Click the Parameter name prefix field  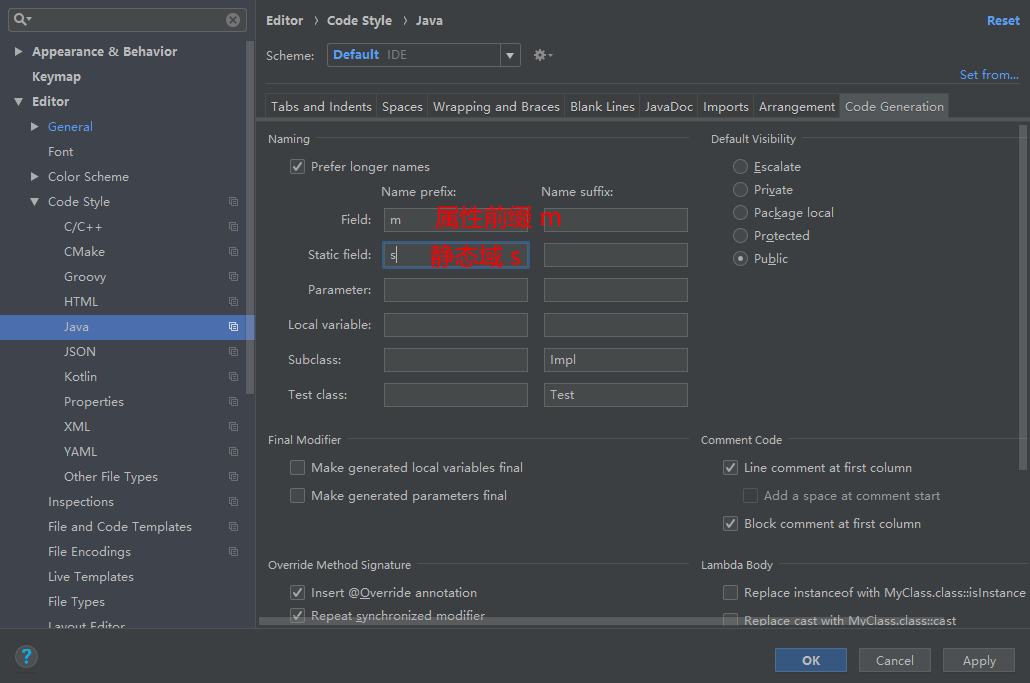tap(456, 290)
